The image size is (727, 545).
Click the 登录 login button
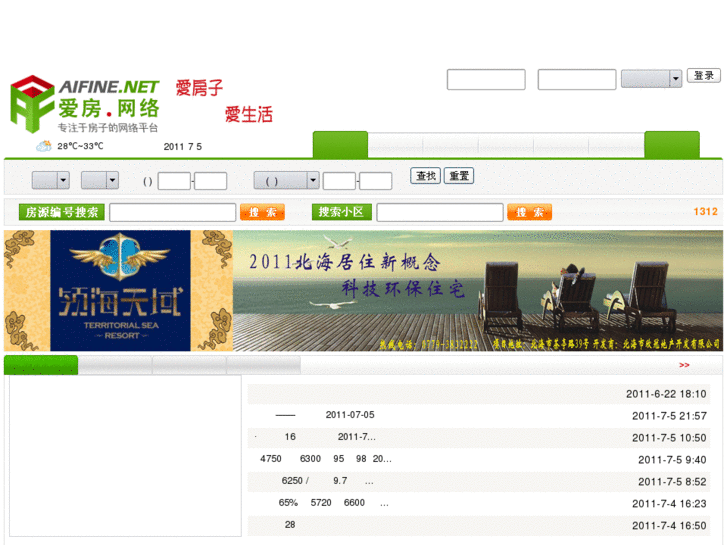pos(704,76)
